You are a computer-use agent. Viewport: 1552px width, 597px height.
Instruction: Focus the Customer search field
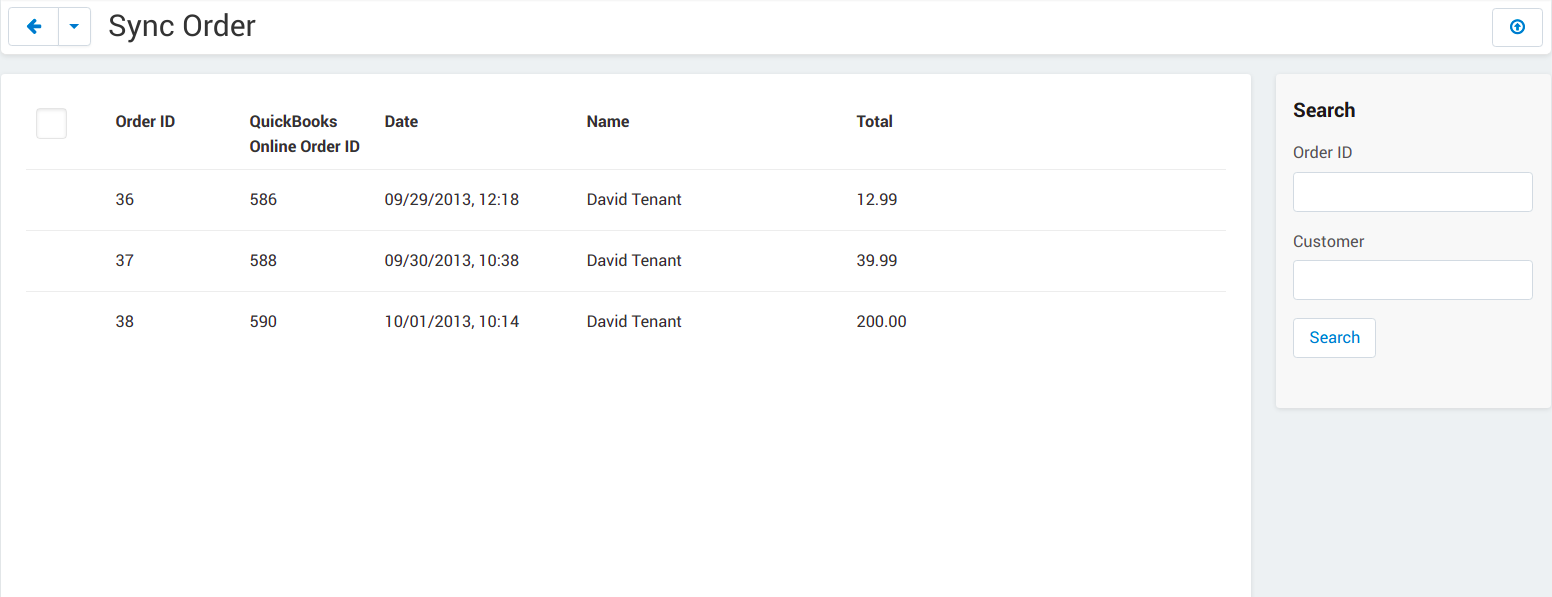pos(1412,280)
